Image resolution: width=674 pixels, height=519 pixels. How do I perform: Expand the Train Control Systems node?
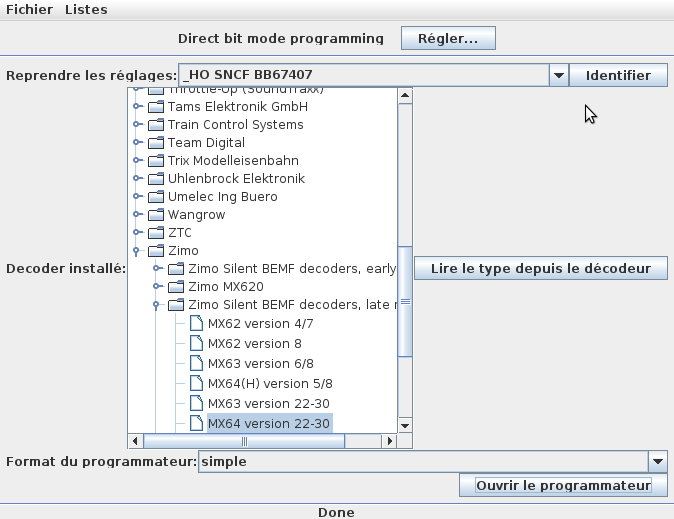[x=137, y=124]
